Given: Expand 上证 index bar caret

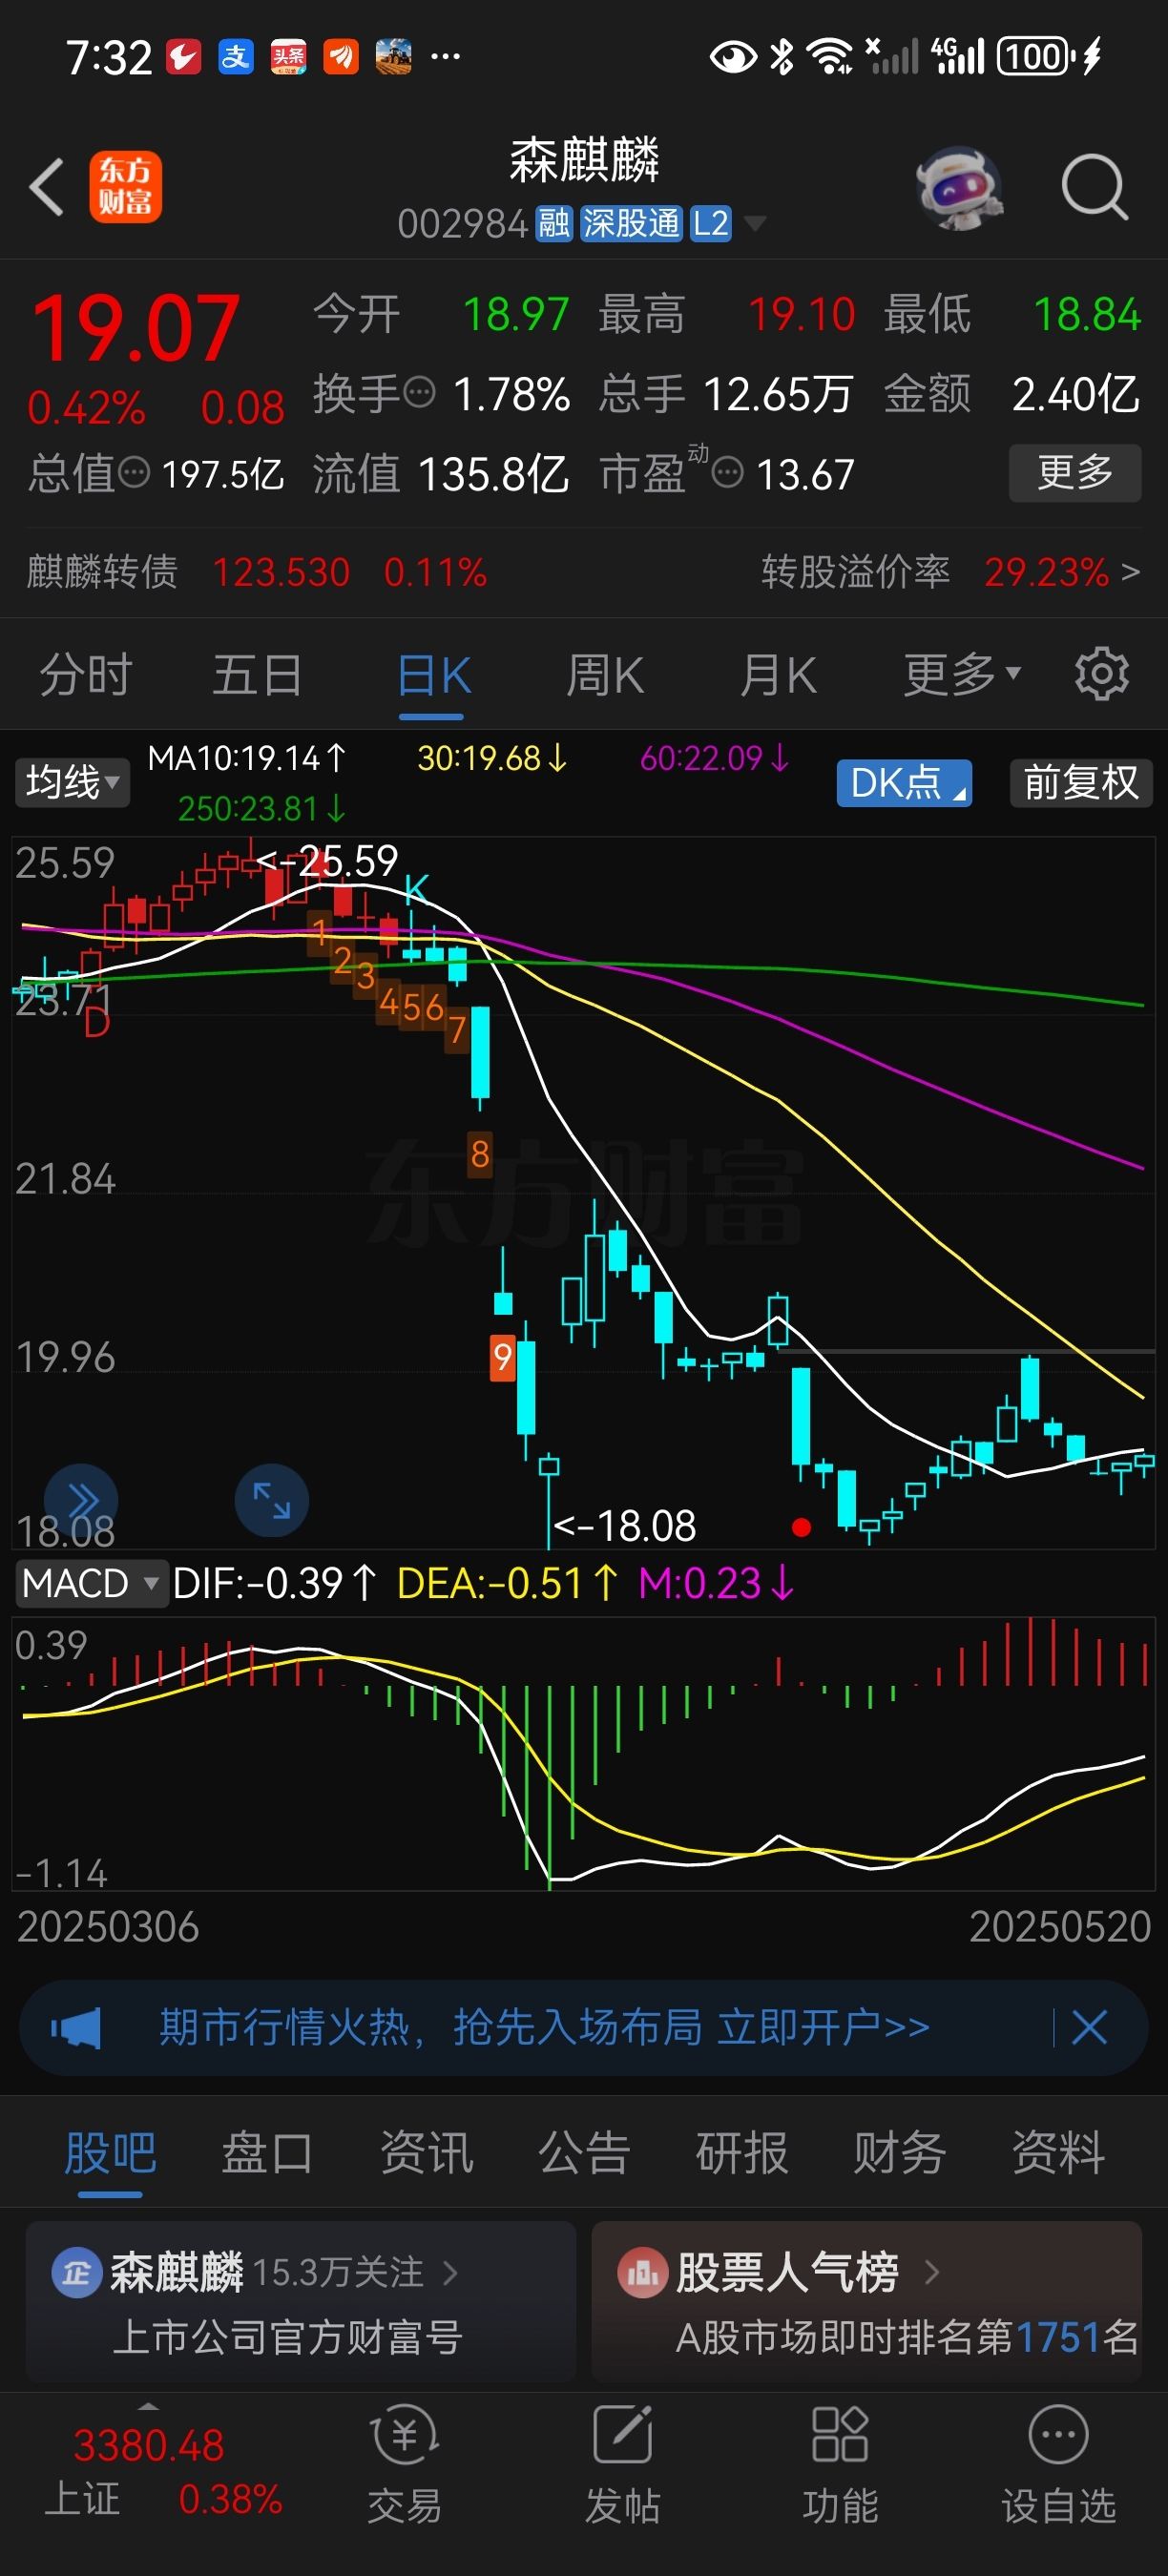Looking at the screenshot, I should tap(148, 2405).
